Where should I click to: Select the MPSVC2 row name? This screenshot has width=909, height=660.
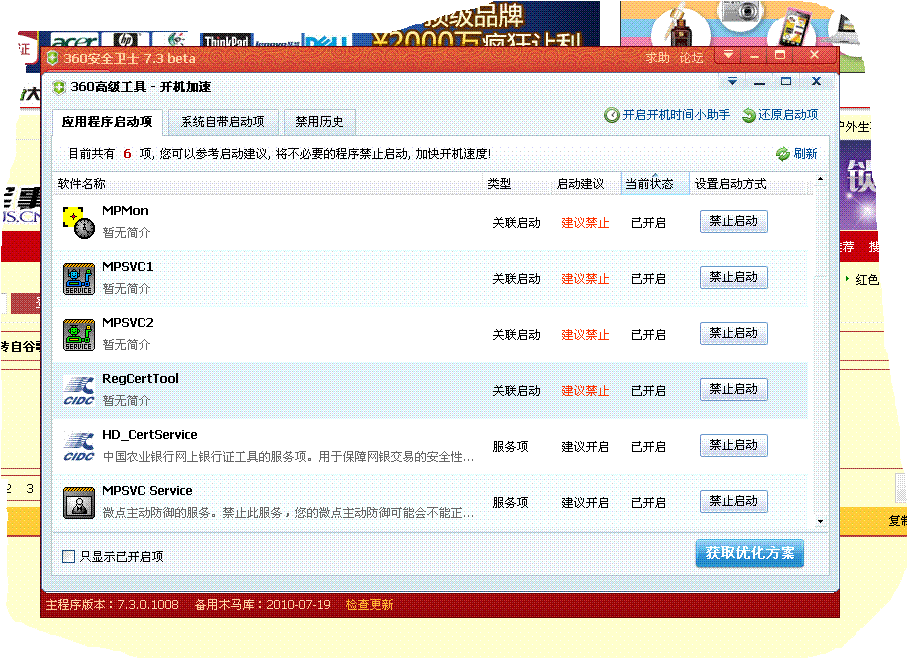(128, 323)
